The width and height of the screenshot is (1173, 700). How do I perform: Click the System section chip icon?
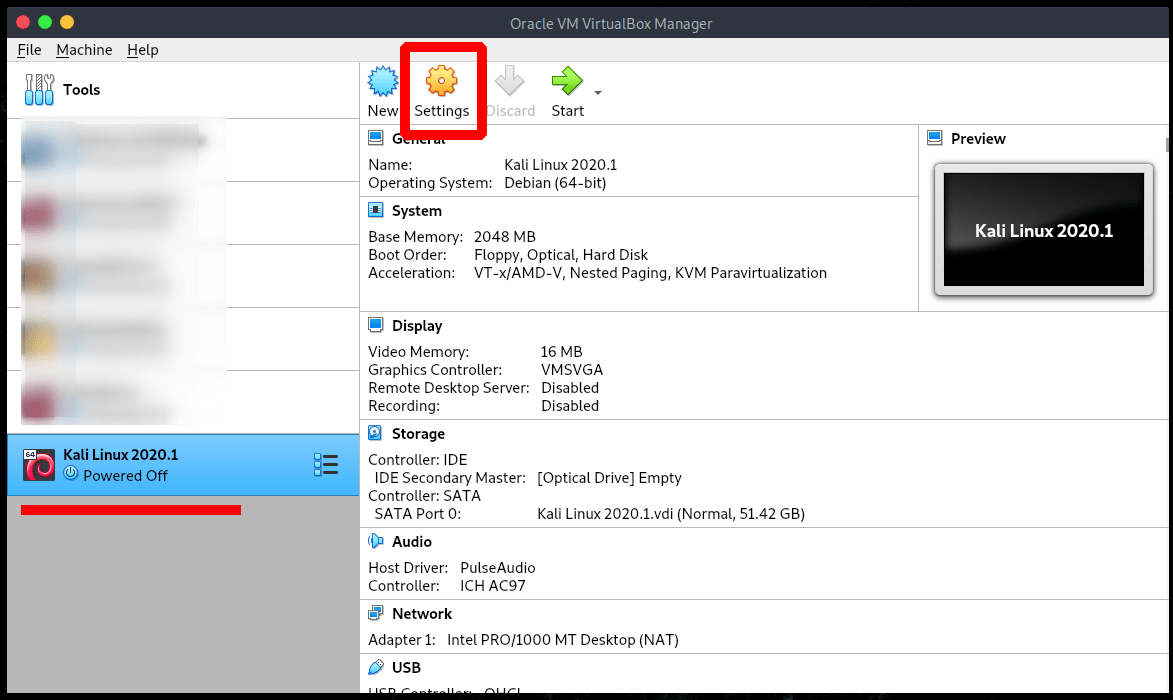click(x=376, y=210)
